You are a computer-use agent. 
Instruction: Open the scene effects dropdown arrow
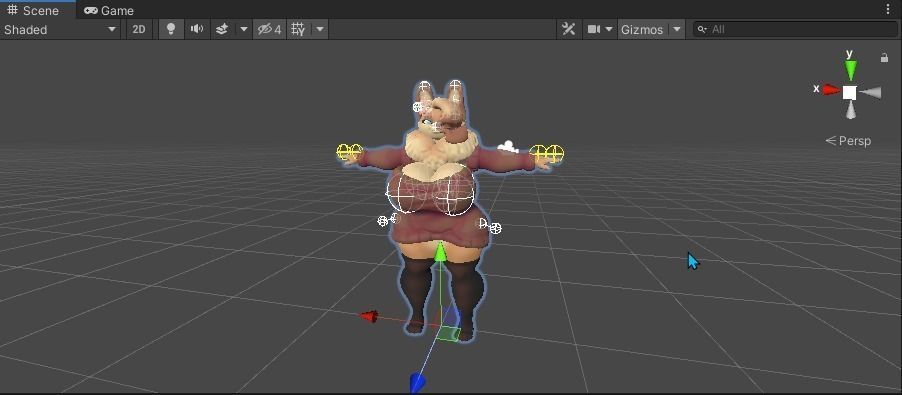point(244,29)
